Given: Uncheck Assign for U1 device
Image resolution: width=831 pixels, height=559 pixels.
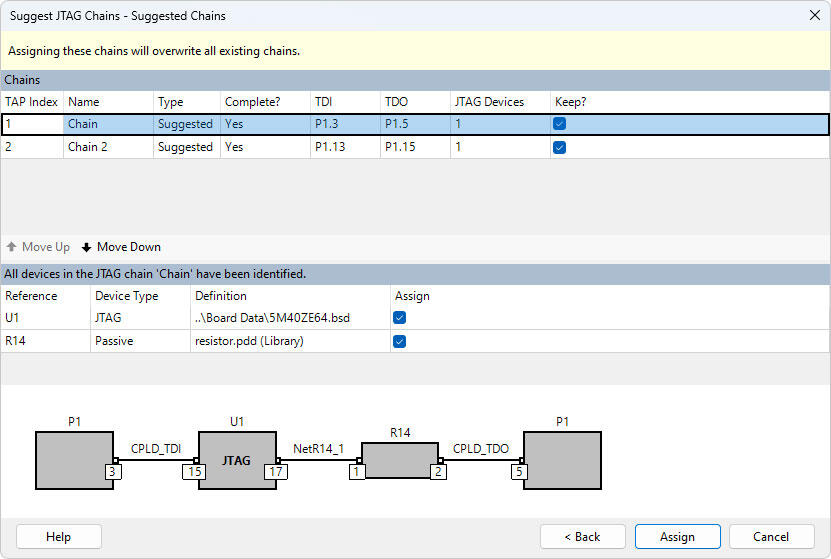Looking at the screenshot, I should (x=400, y=318).
